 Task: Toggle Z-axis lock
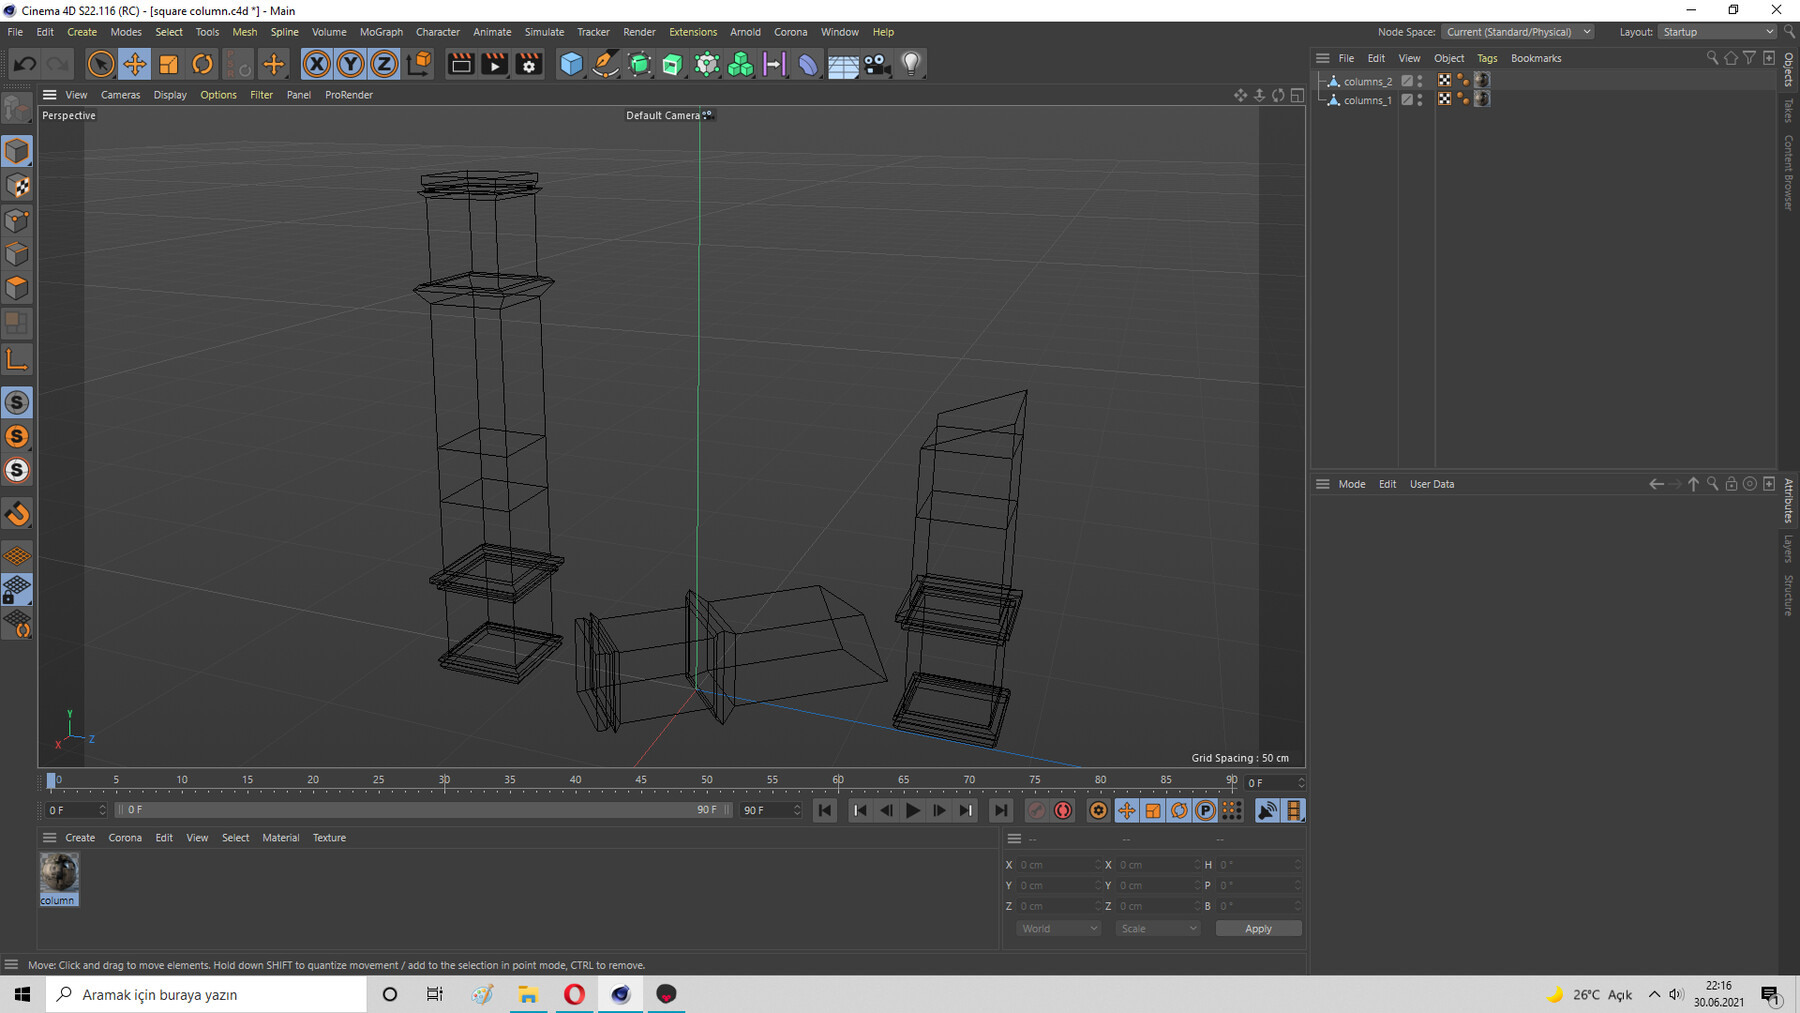tap(384, 64)
